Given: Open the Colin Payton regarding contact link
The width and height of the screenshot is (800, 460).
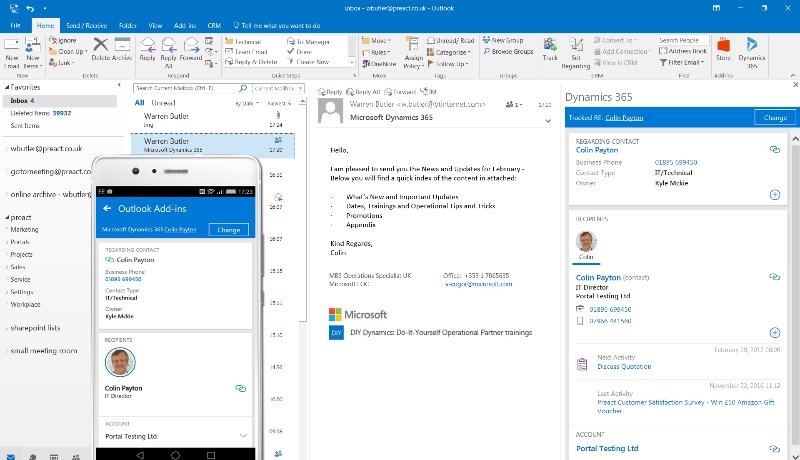Looking at the screenshot, I should click(x=597, y=150).
